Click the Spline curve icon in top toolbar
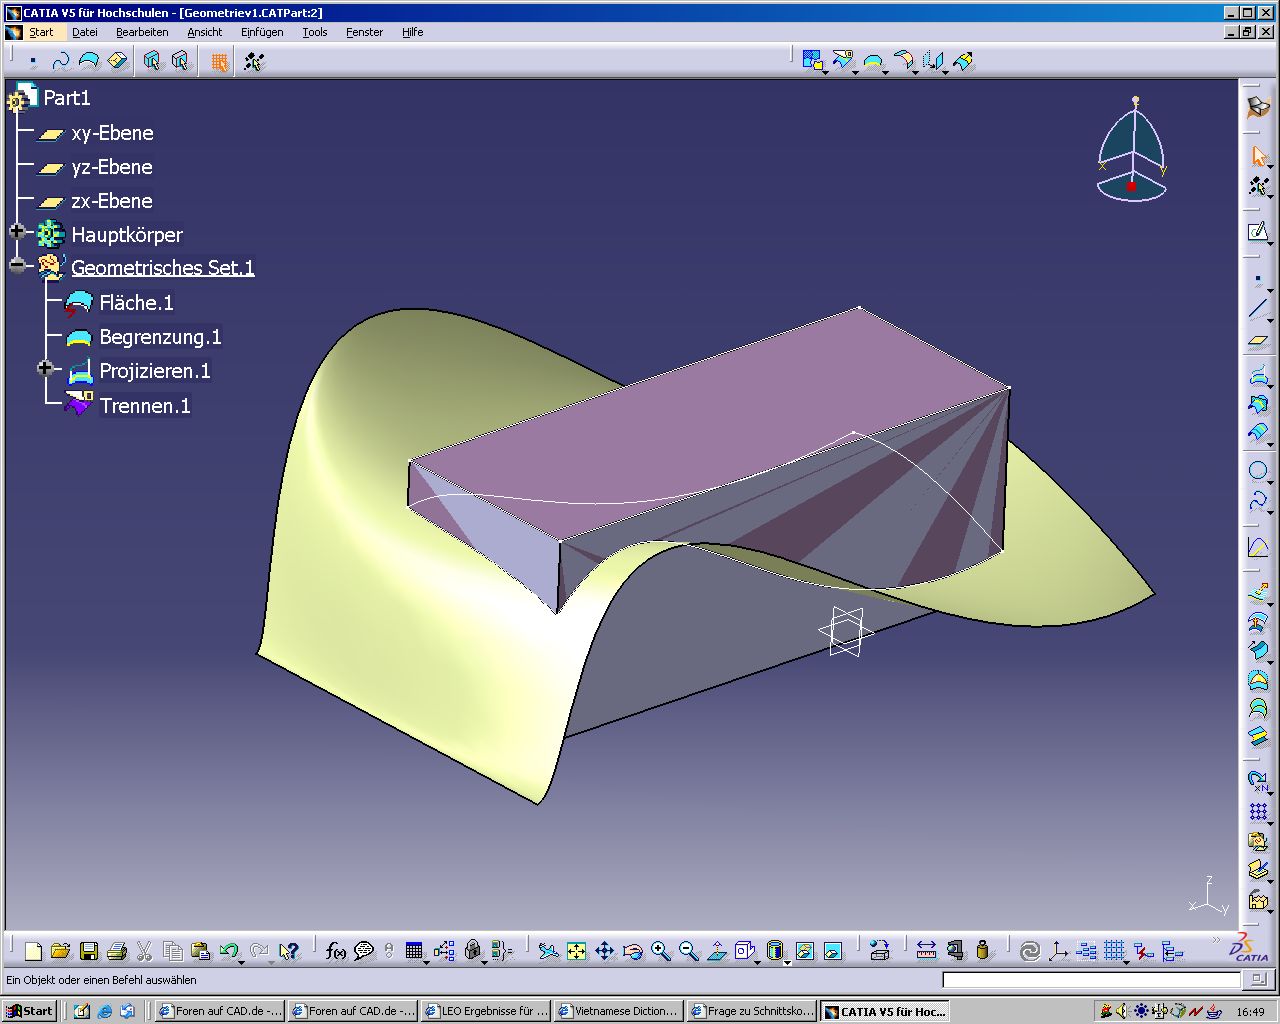The height and width of the screenshot is (1024, 1280). pos(61,61)
